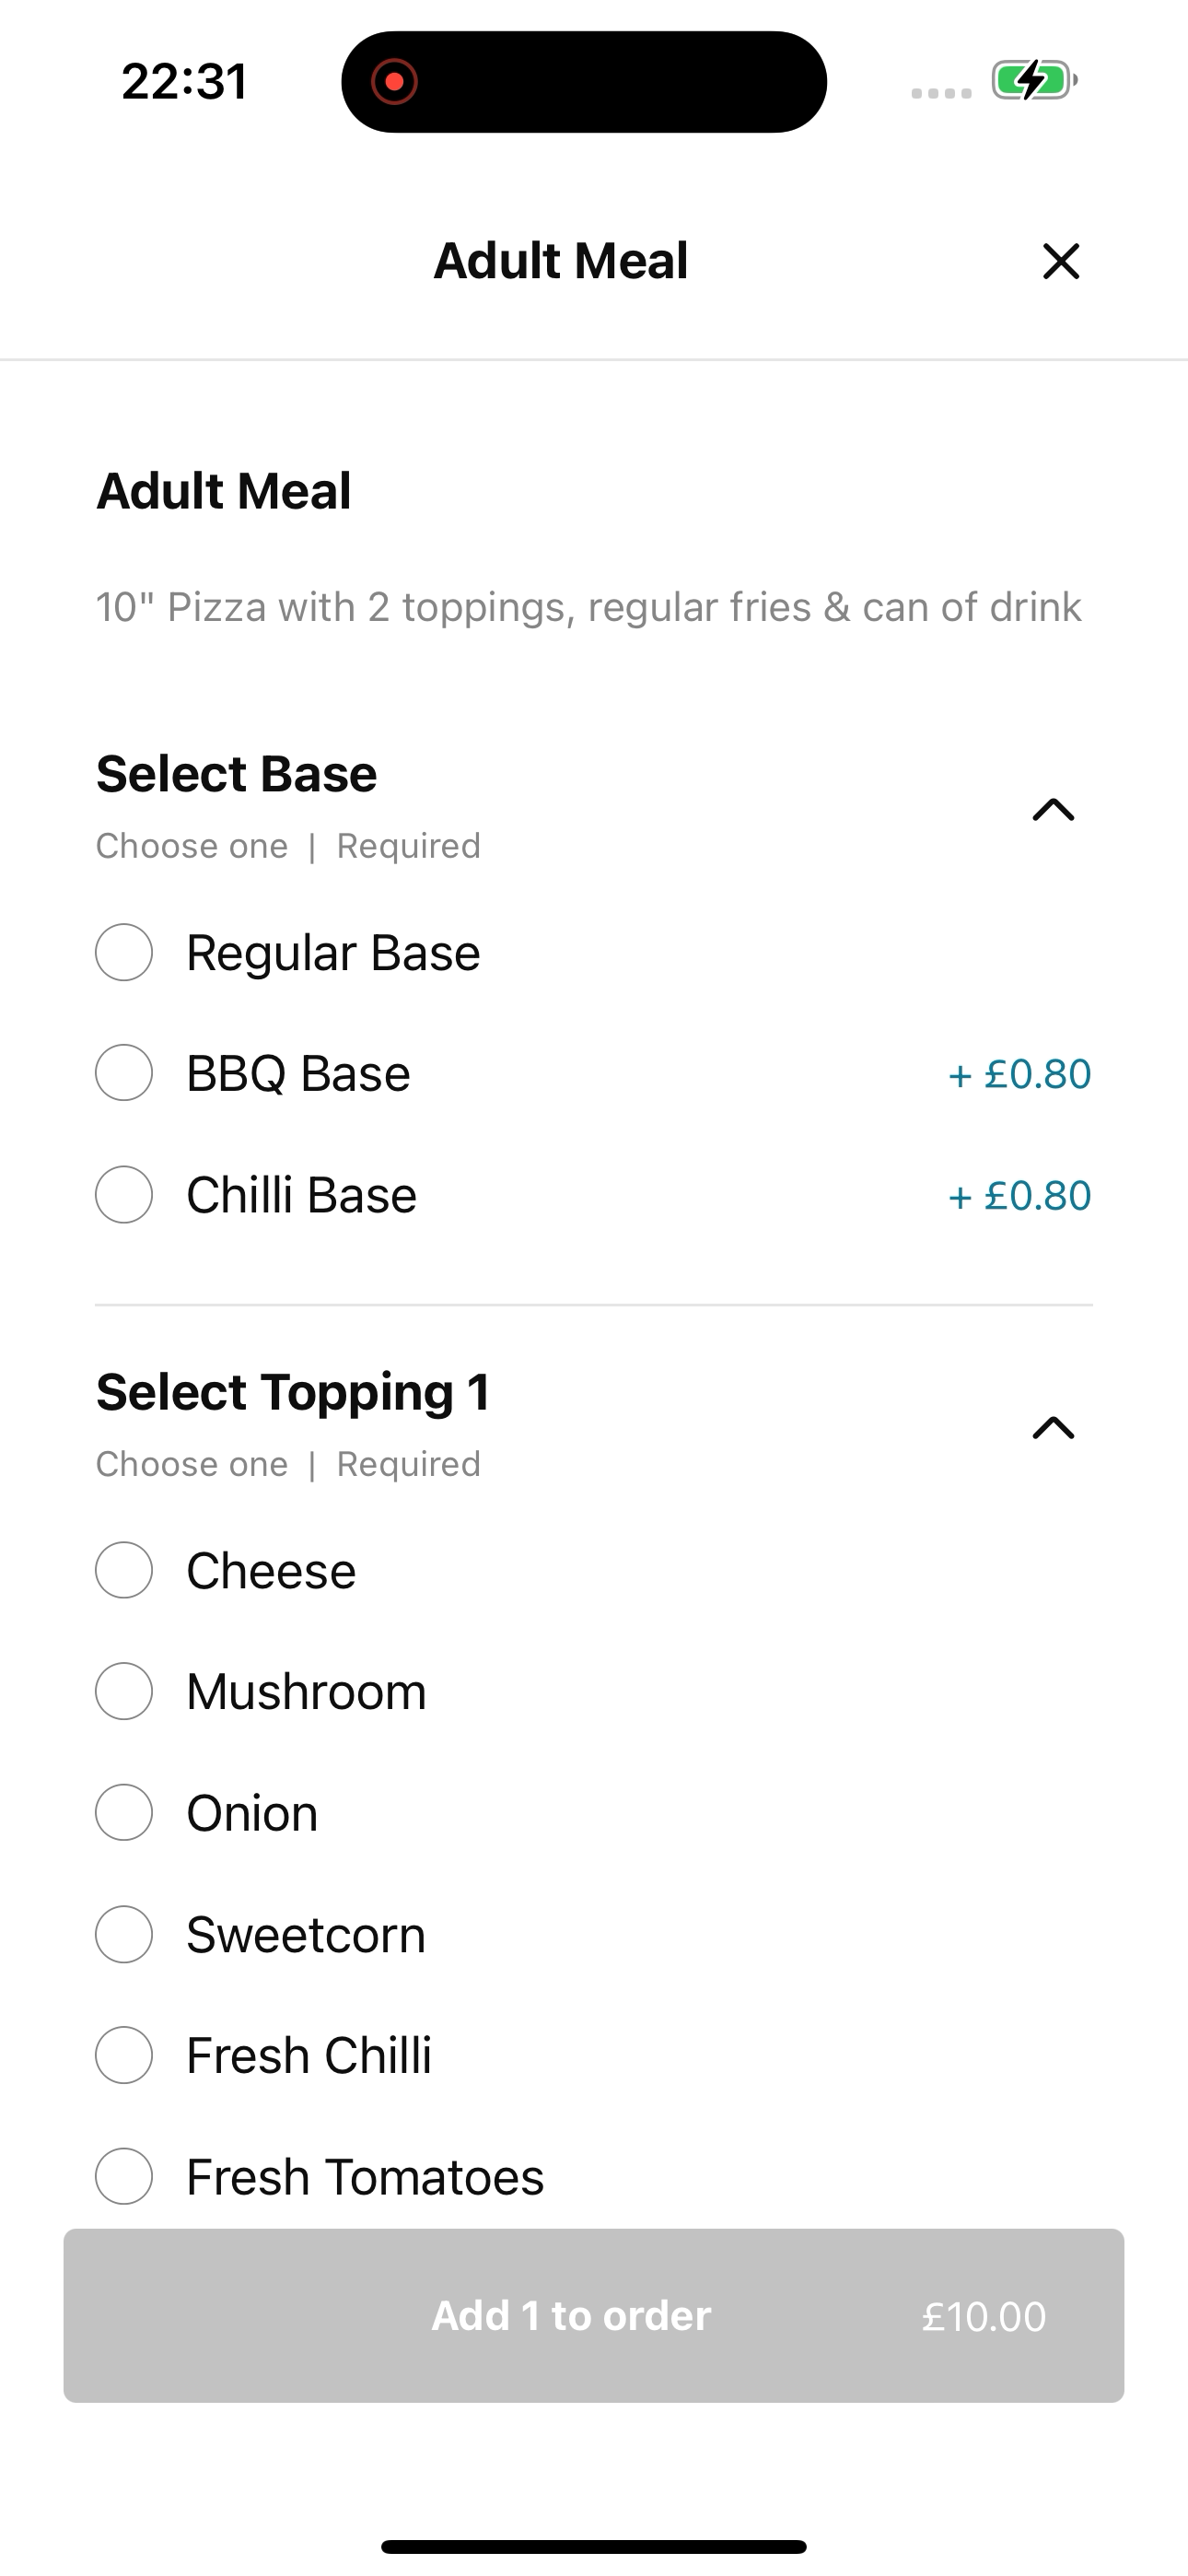Collapse the Select Topping 1 section
The height and width of the screenshot is (2576, 1188).
pyautogui.click(x=1053, y=1427)
